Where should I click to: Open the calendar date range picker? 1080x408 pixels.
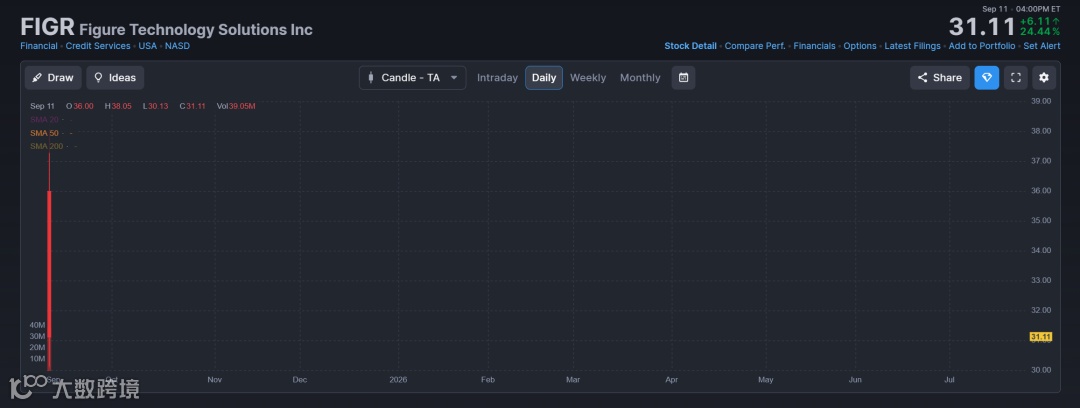pyautogui.click(x=683, y=78)
